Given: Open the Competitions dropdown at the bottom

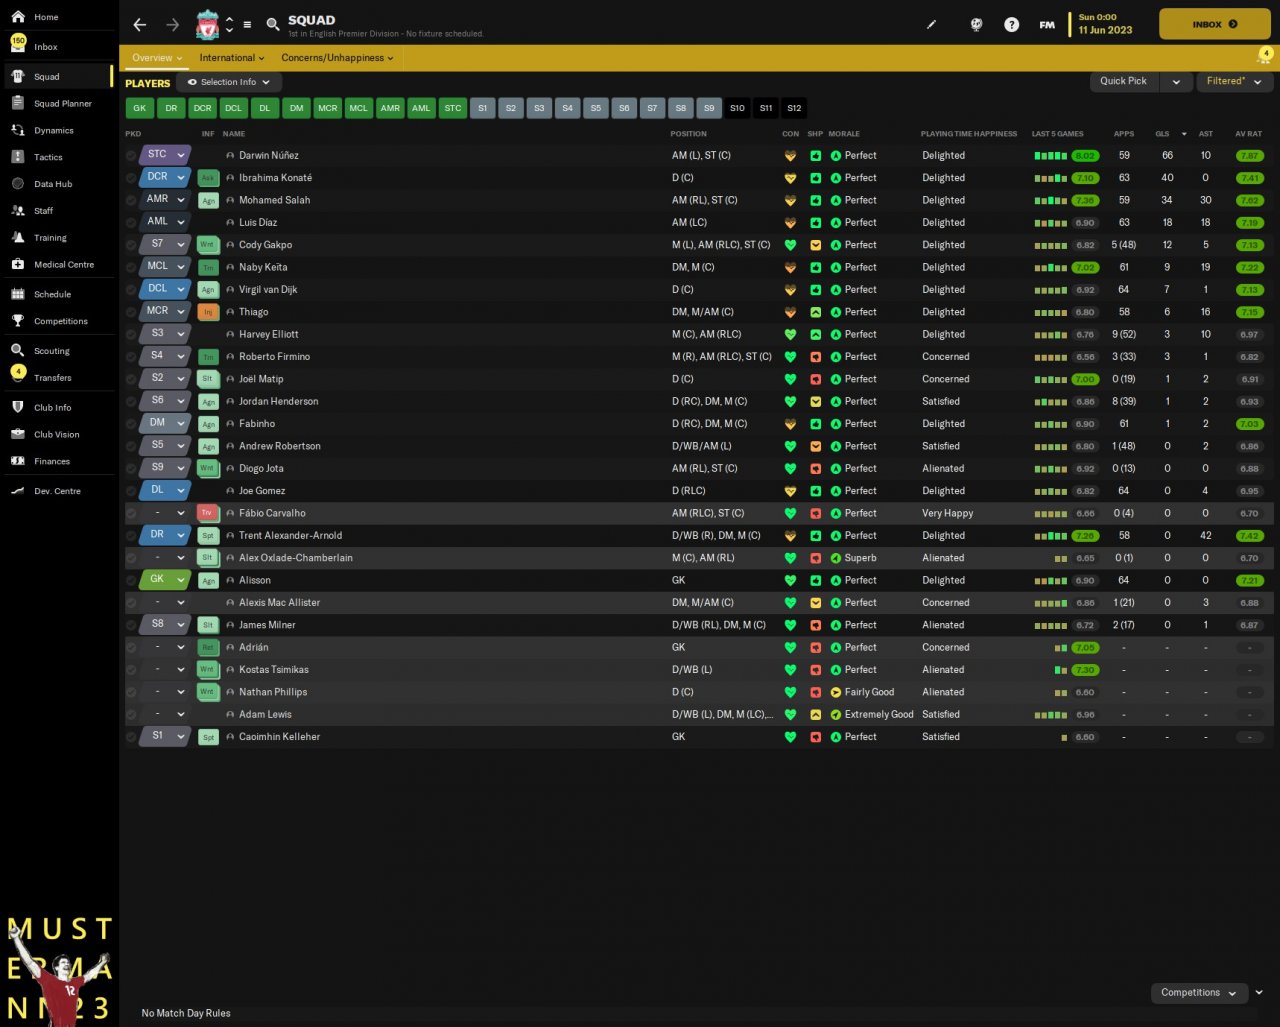Looking at the screenshot, I should click(x=1199, y=993).
